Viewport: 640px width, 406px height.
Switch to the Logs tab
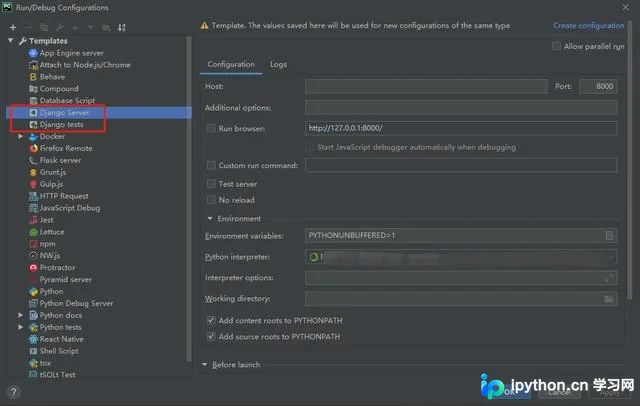(x=278, y=64)
